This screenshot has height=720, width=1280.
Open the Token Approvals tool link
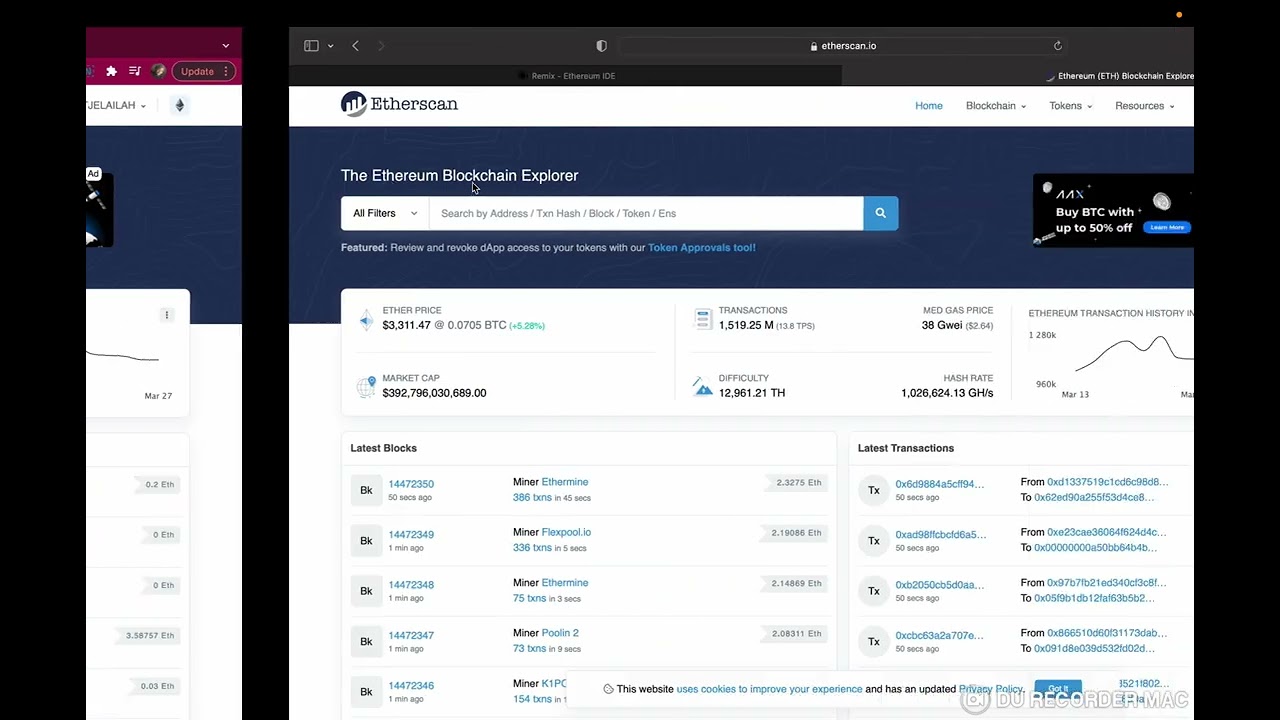click(x=701, y=247)
